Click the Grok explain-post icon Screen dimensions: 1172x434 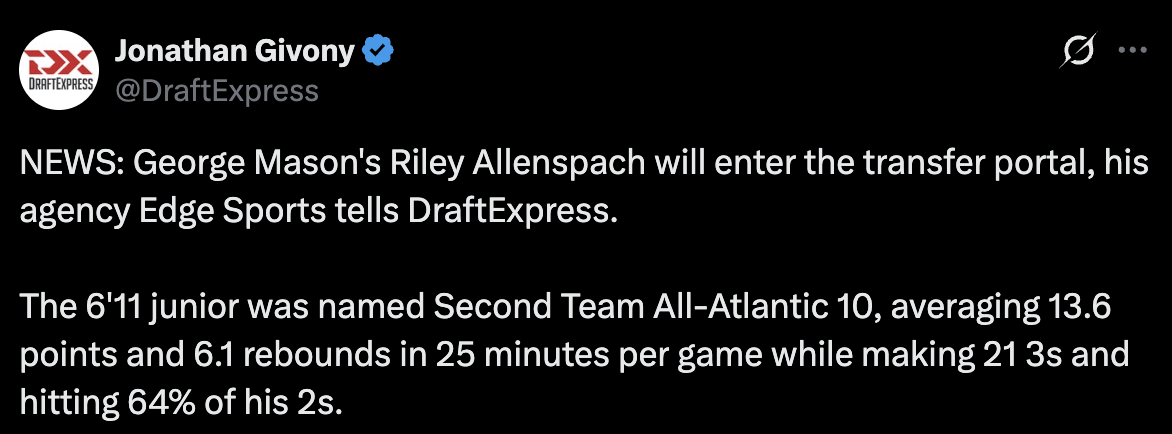(x=1079, y=52)
